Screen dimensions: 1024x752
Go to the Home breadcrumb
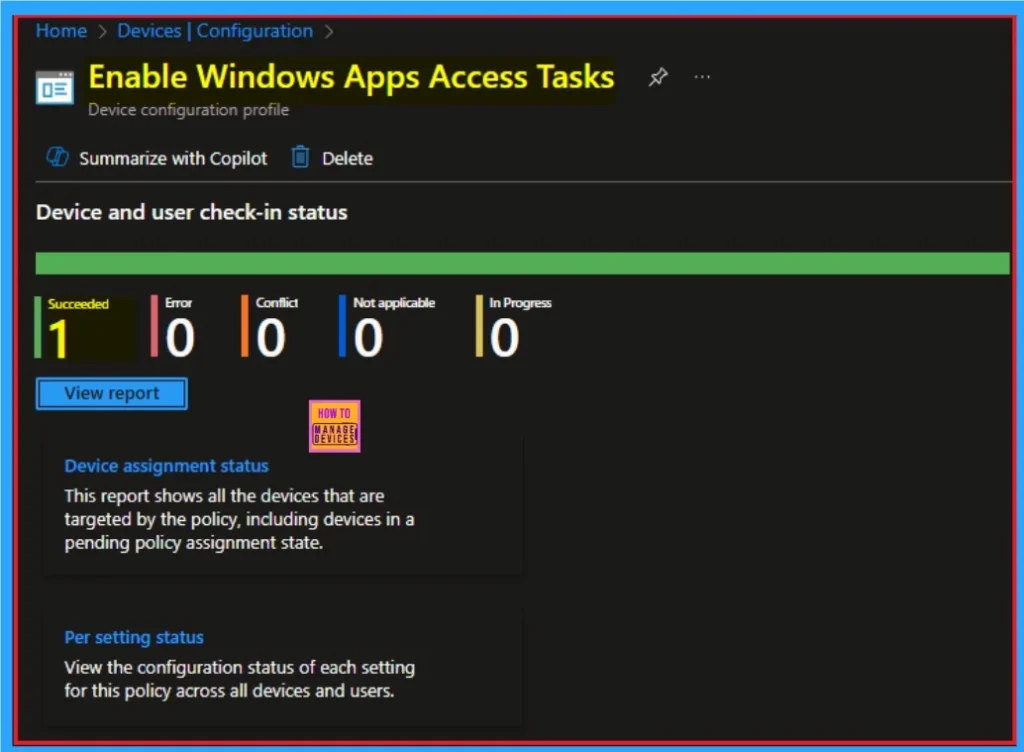tap(61, 31)
